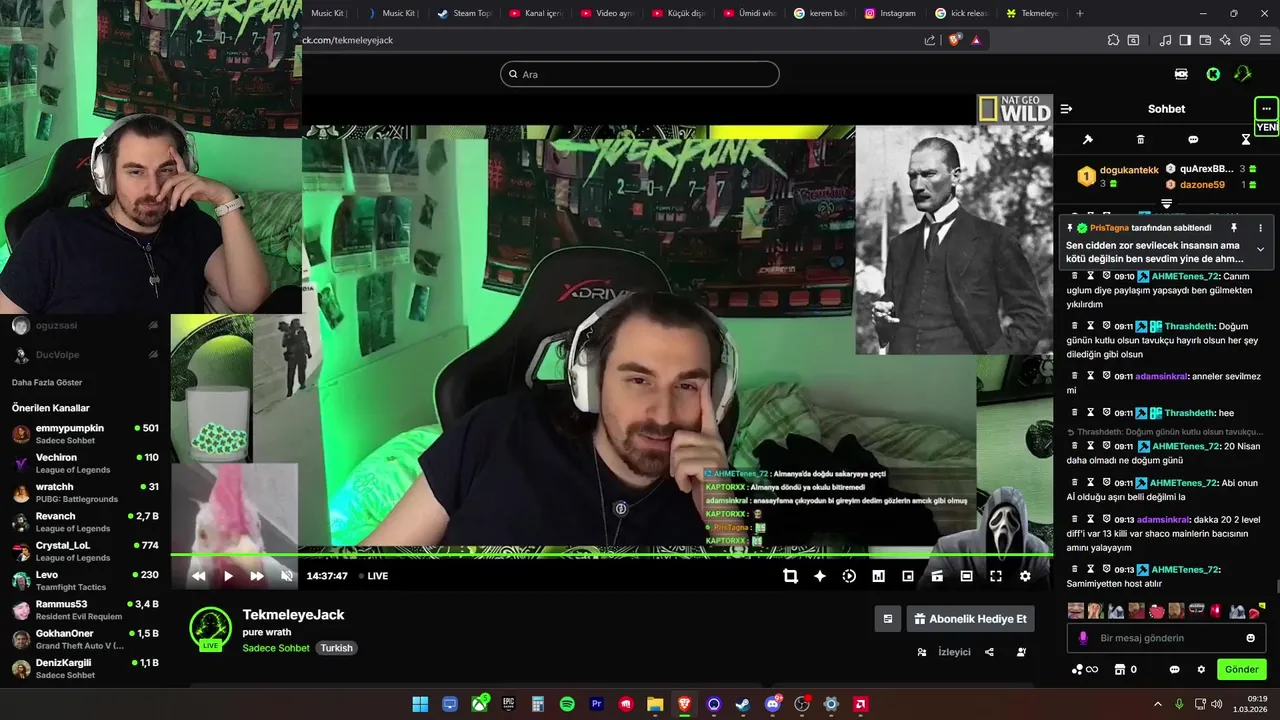Click leaderboard user dogukantekk
Viewport: 1280px width, 720px height.
[1129, 170]
